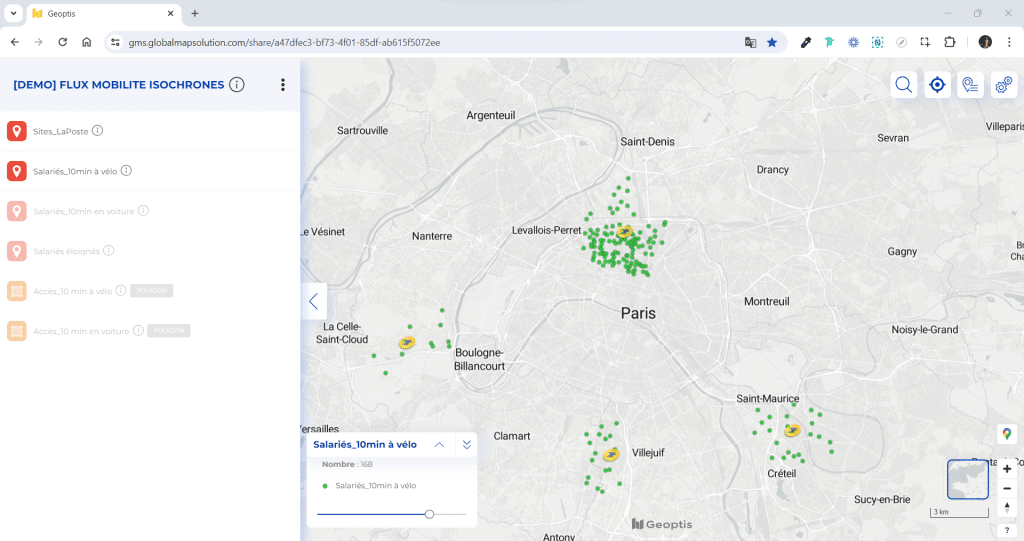The width and height of the screenshot is (1024, 541).
Task: Open the map settings gears
Action: tap(1004, 85)
